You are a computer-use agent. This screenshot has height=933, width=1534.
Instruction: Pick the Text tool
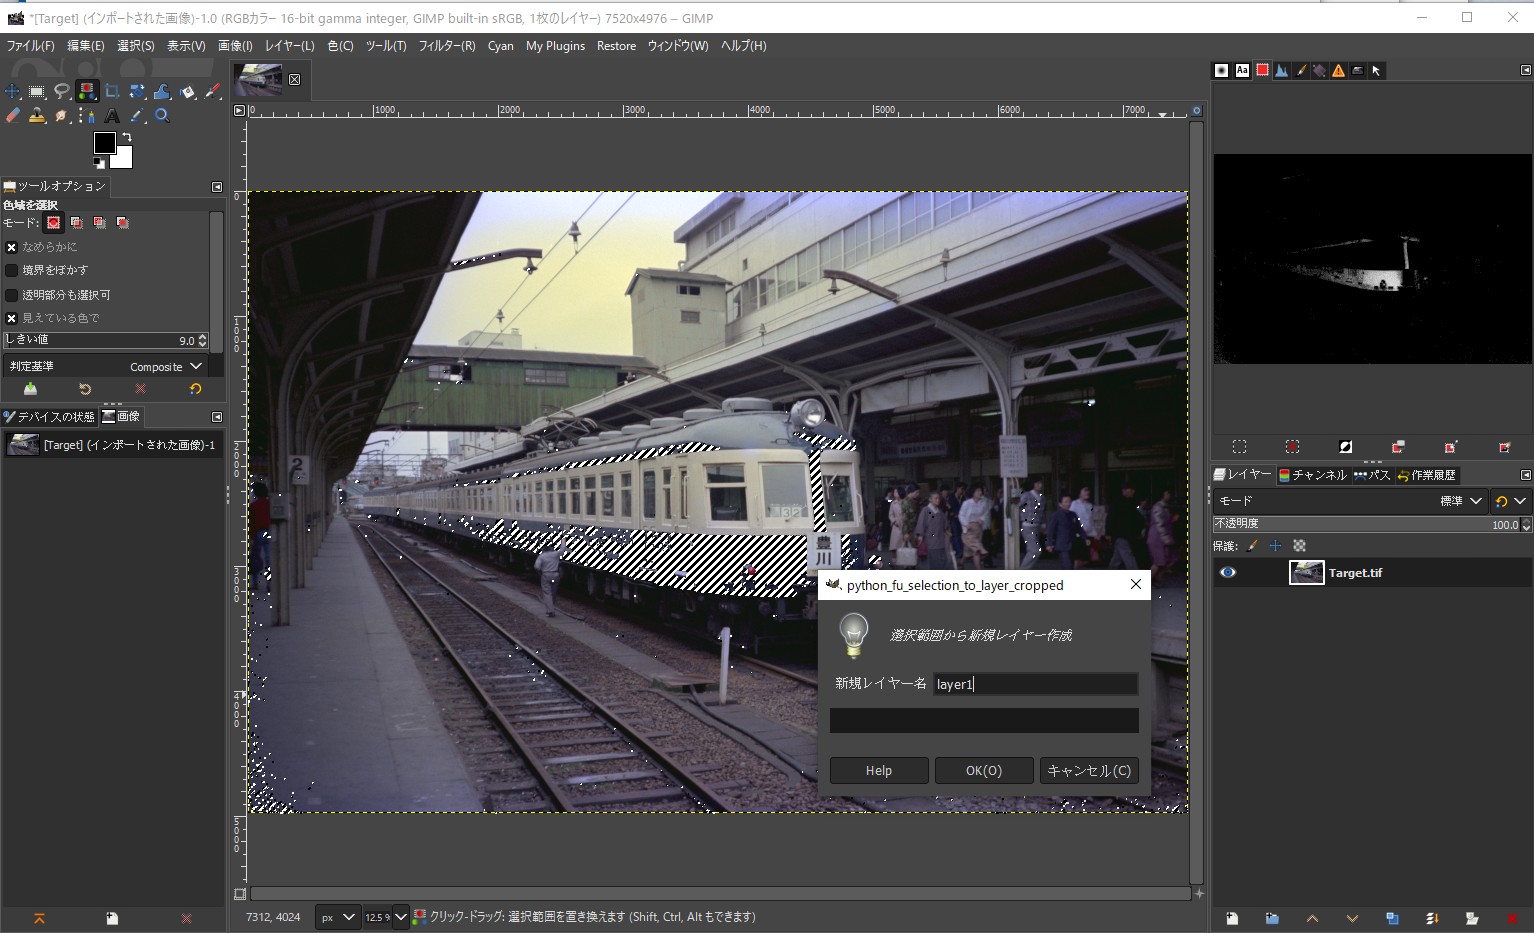click(112, 116)
